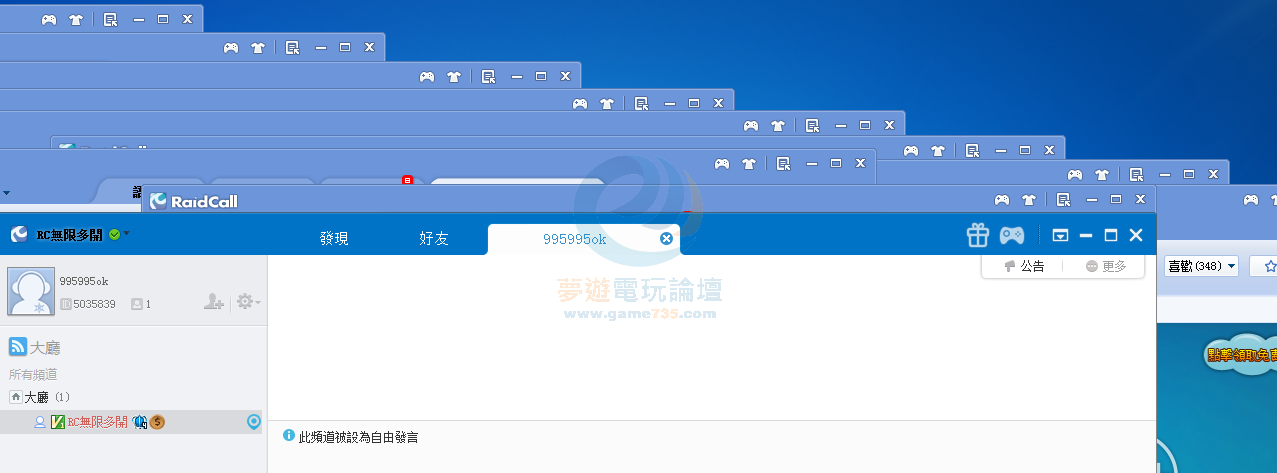Click the 995995ok channel avatar picture
The width and height of the screenshot is (1277, 473).
coord(31,291)
